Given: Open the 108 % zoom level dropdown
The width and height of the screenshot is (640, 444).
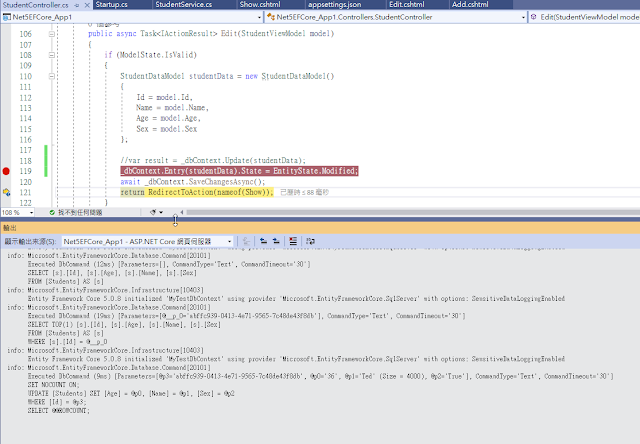Looking at the screenshot, I should click(31, 213).
